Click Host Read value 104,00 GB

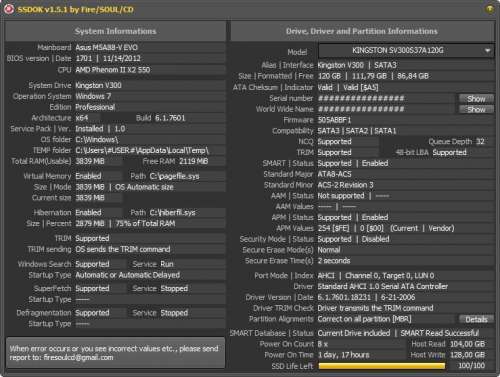coord(467,344)
